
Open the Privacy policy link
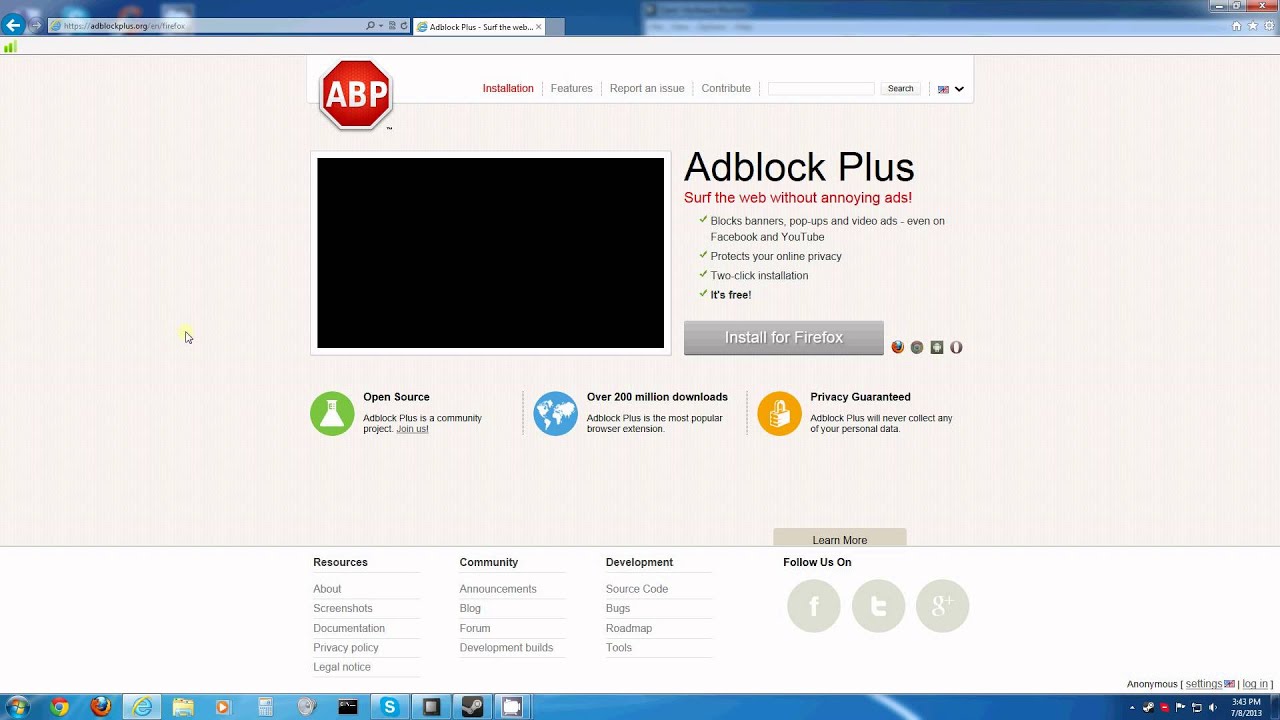pyautogui.click(x=346, y=647)
